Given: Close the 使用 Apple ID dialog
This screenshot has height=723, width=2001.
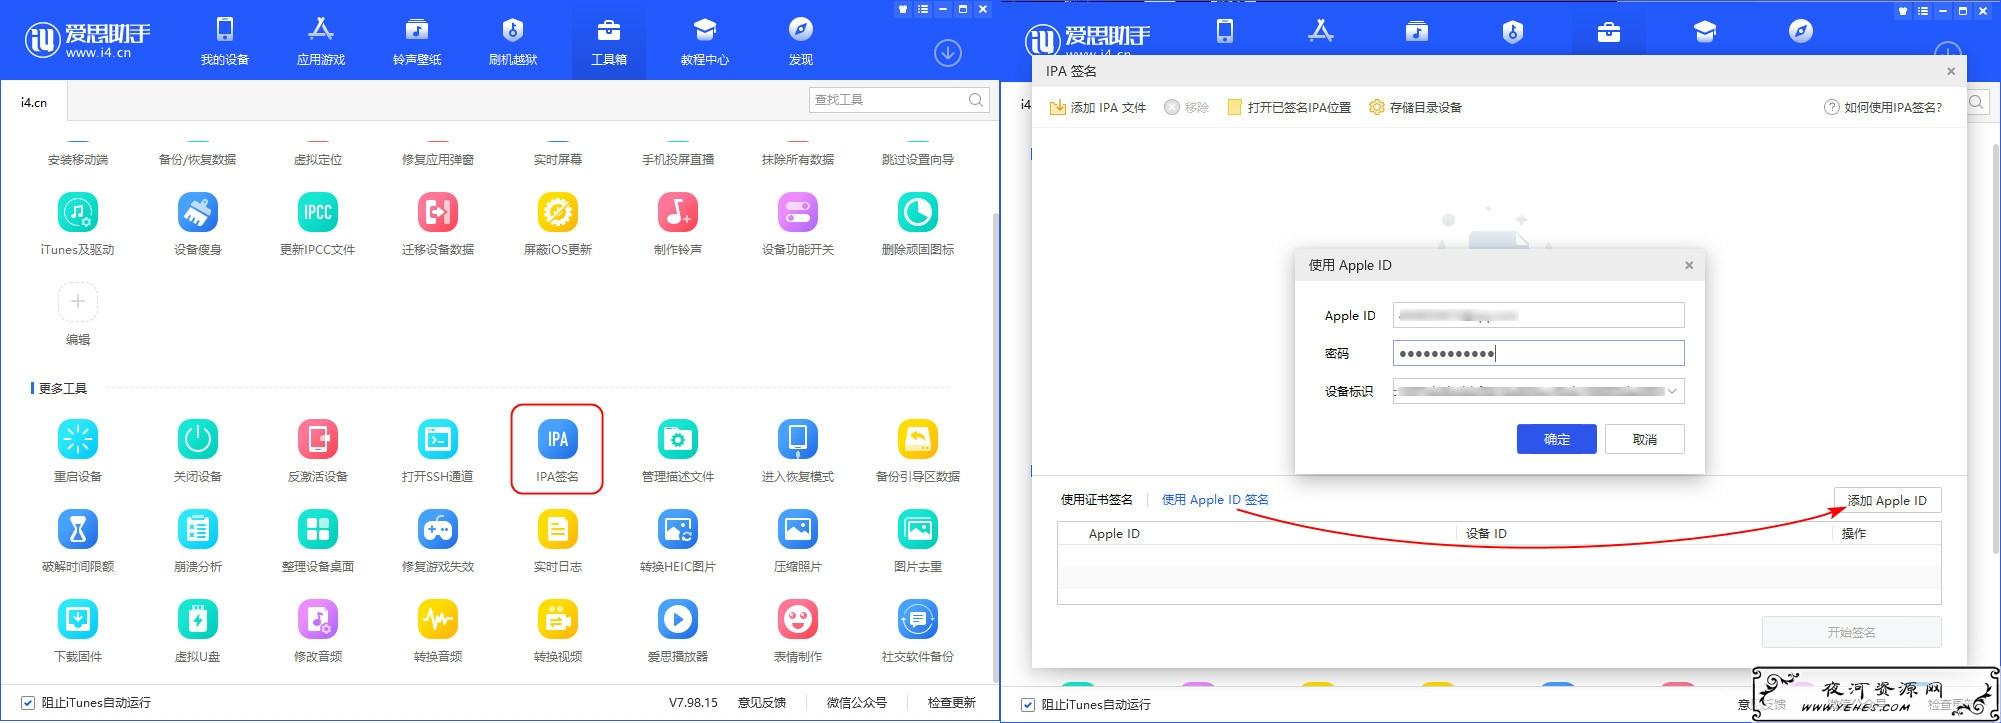Looking at the screenshot, I should coord(1689,265).
